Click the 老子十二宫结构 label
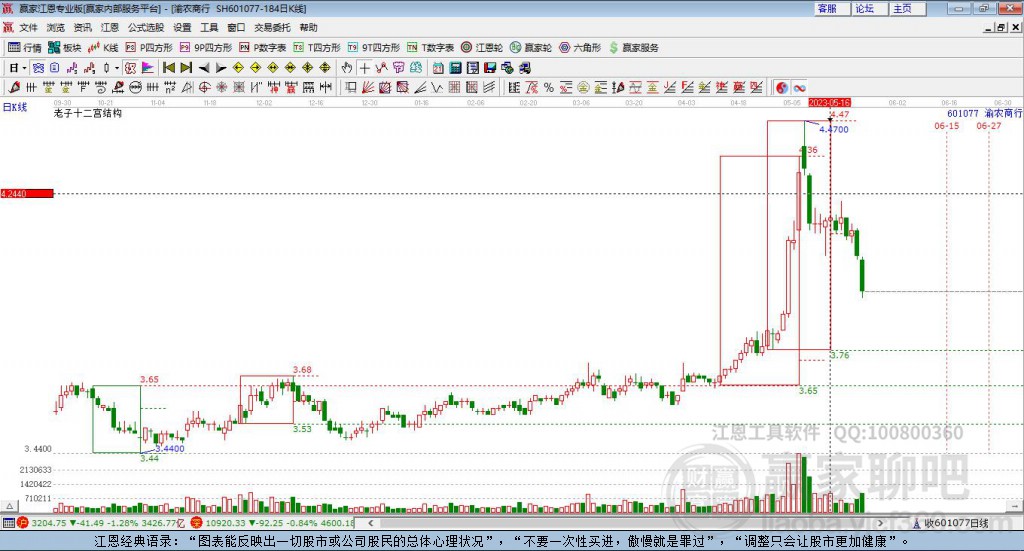The image size is (1024, 551). [88, 113]
